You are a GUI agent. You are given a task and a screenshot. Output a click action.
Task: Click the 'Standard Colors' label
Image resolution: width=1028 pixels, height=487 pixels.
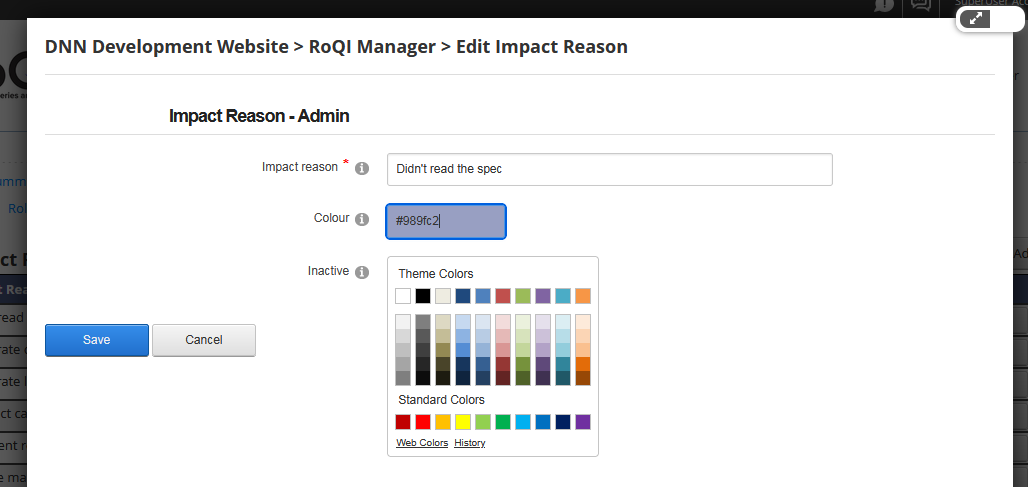(441, 400)
